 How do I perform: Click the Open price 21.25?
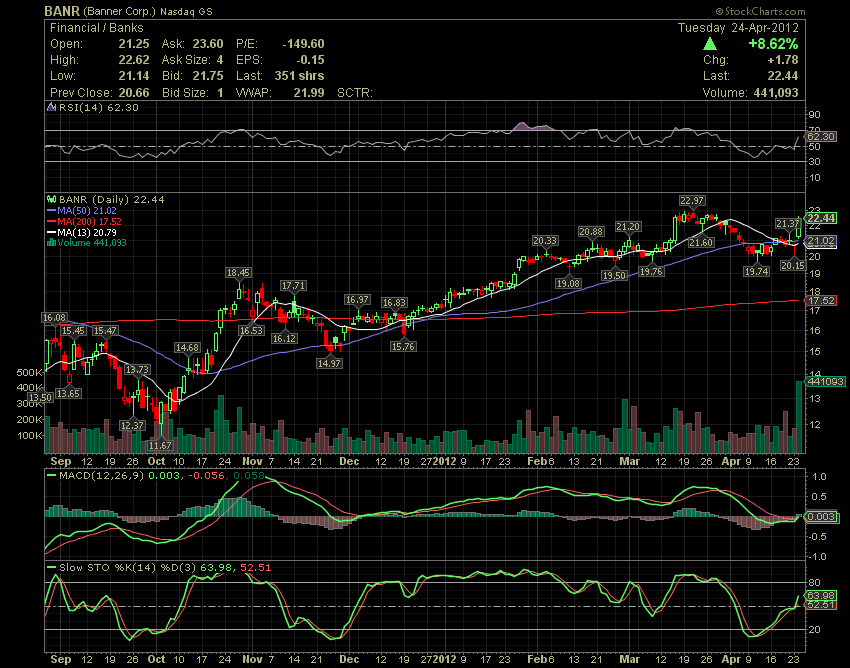click(x=134, y=44)
